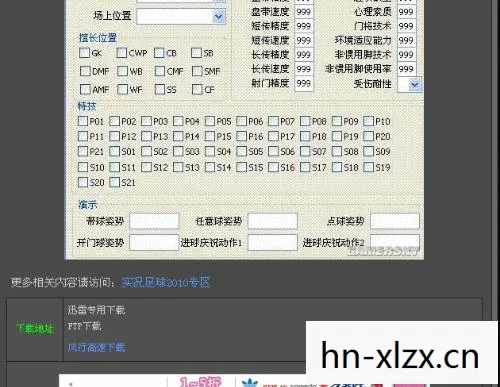Enable the CB position checkbox

pos(159,53)
